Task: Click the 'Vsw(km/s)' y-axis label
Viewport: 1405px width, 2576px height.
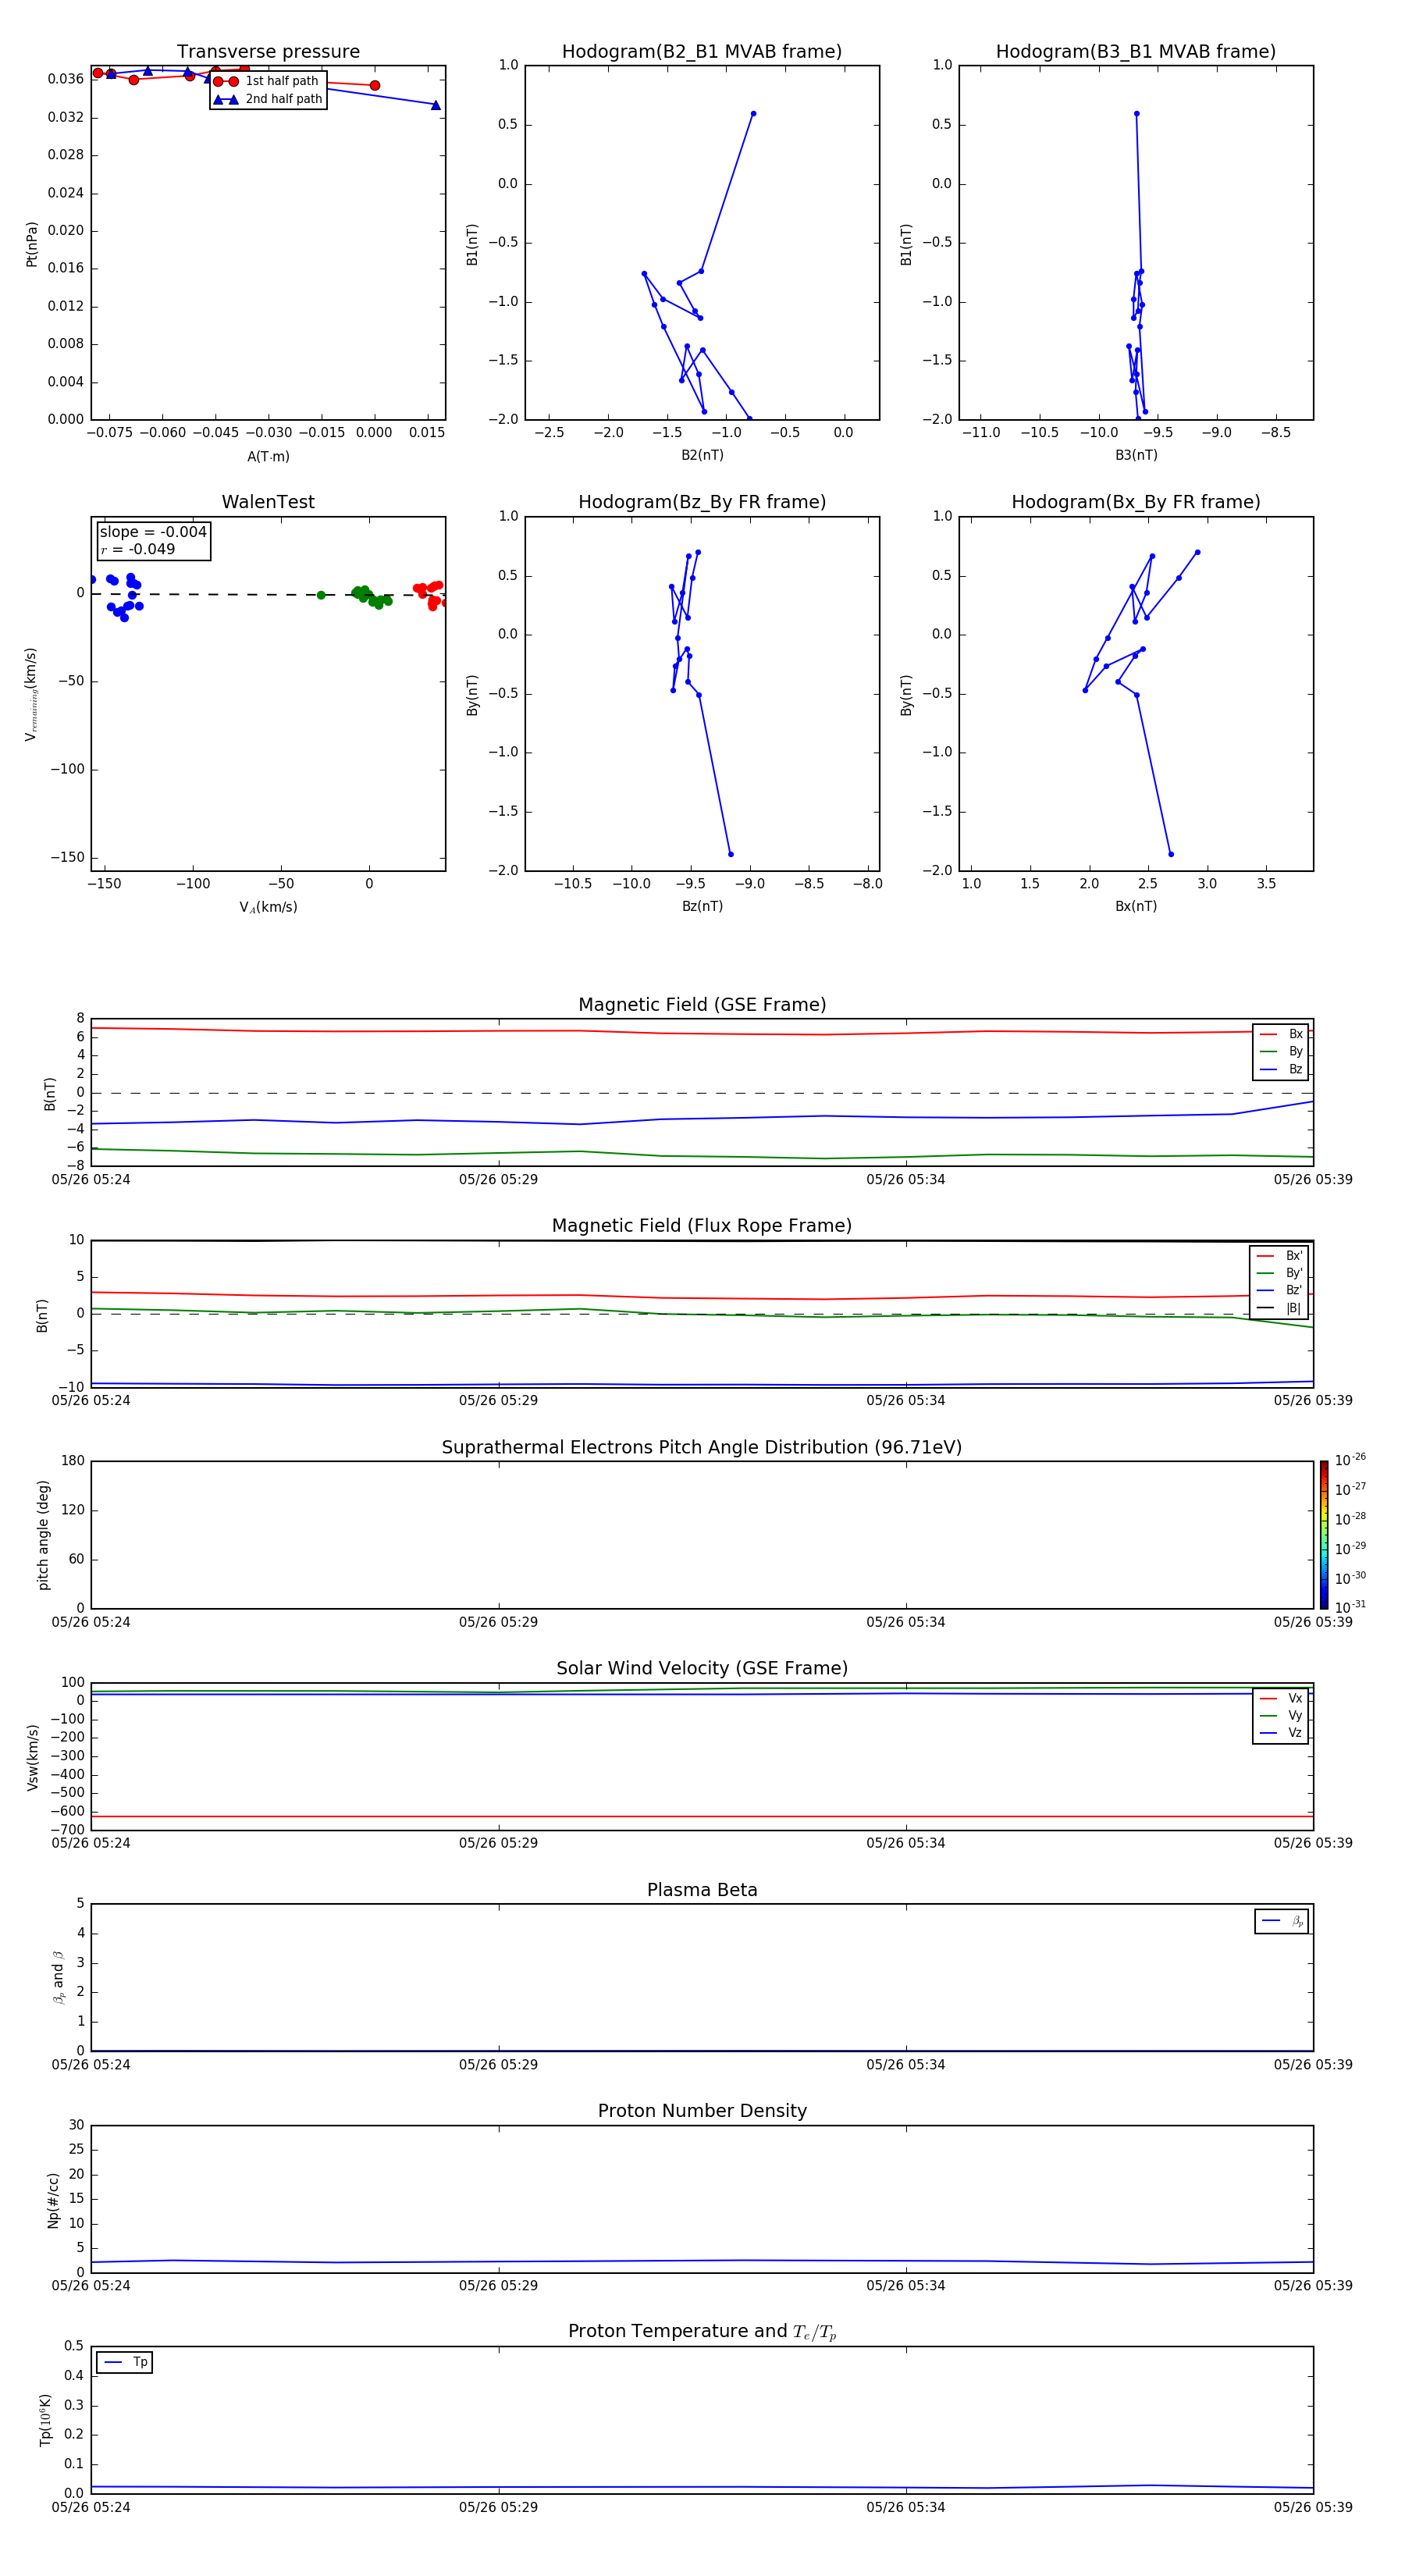Action: click(33, 1757)
